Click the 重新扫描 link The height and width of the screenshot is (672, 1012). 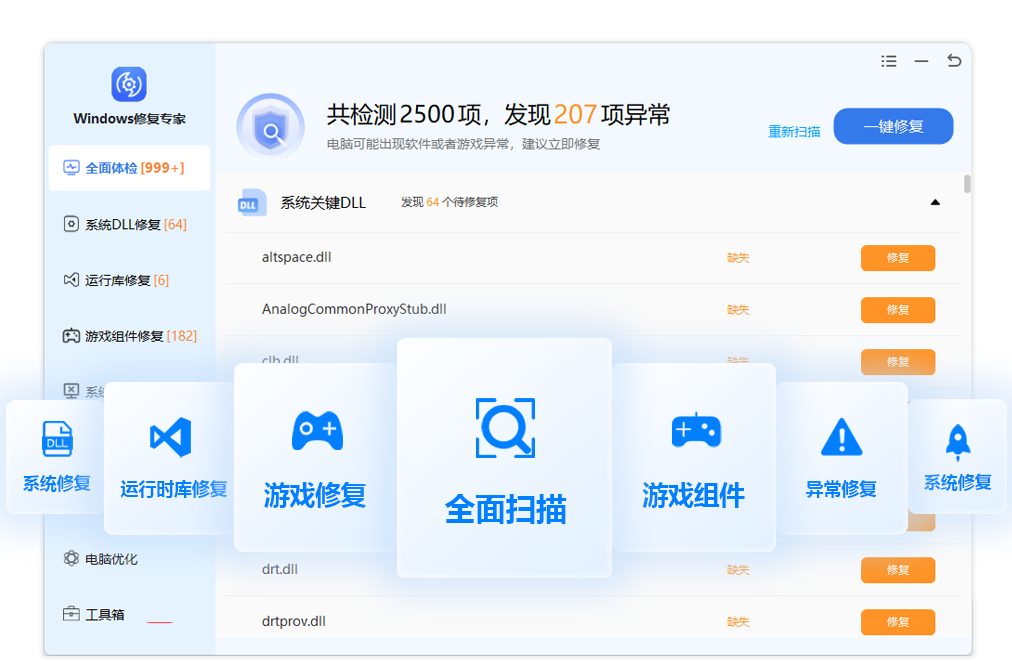click(x=794, y=132)
